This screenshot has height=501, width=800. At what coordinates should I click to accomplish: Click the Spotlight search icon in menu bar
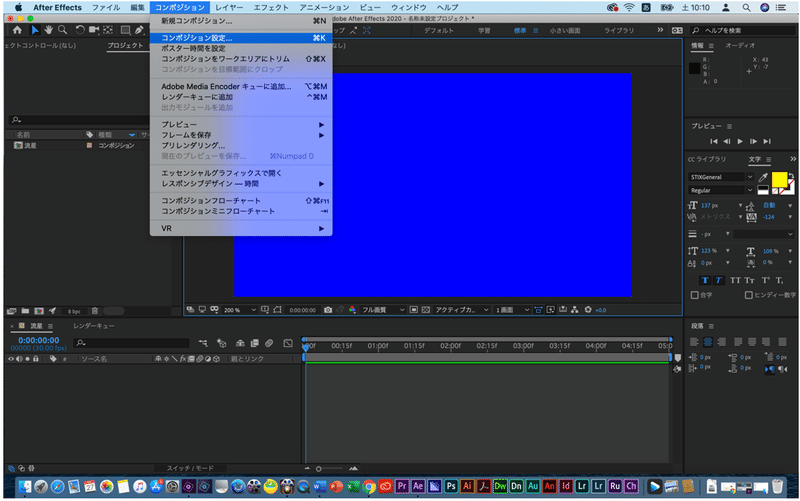tap(746, 8)
